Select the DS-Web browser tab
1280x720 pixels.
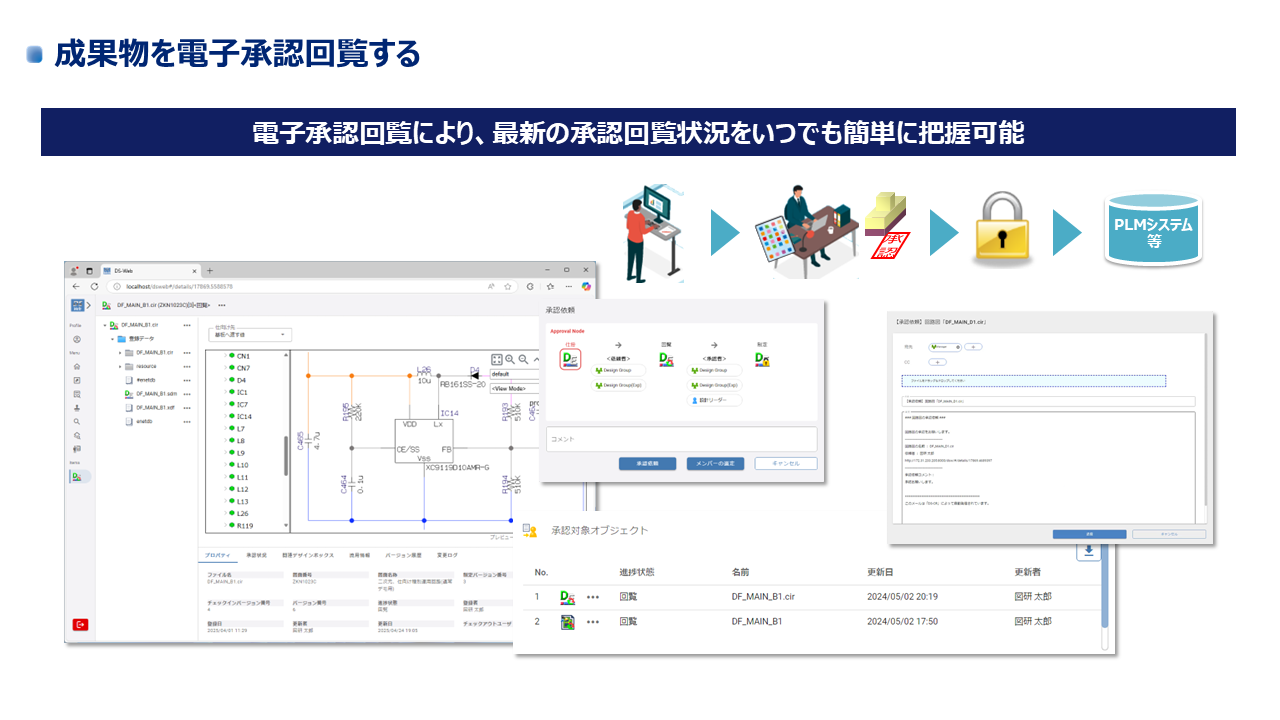click(x=149, y=271)
